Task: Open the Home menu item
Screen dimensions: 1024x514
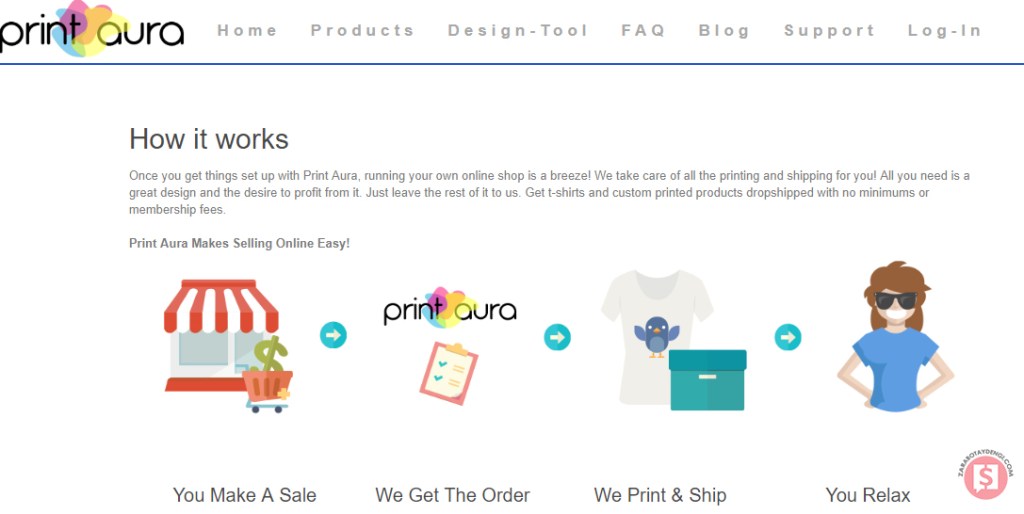Action: [x=248, y=31]
